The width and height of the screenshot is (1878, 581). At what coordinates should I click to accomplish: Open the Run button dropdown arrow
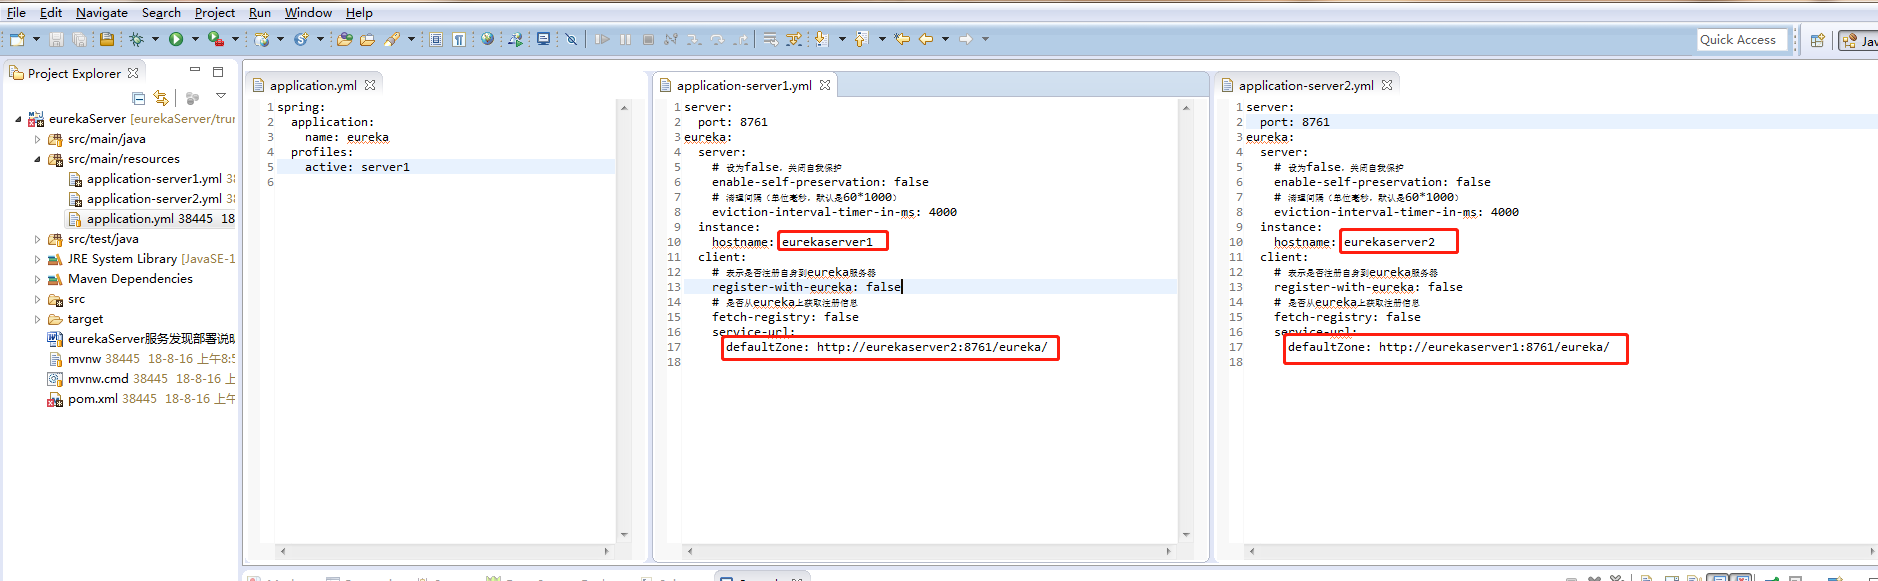tap(195, 39)
